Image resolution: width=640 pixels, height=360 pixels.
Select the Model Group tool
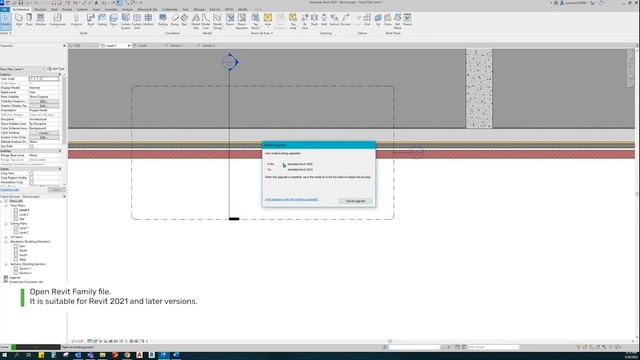217,21
